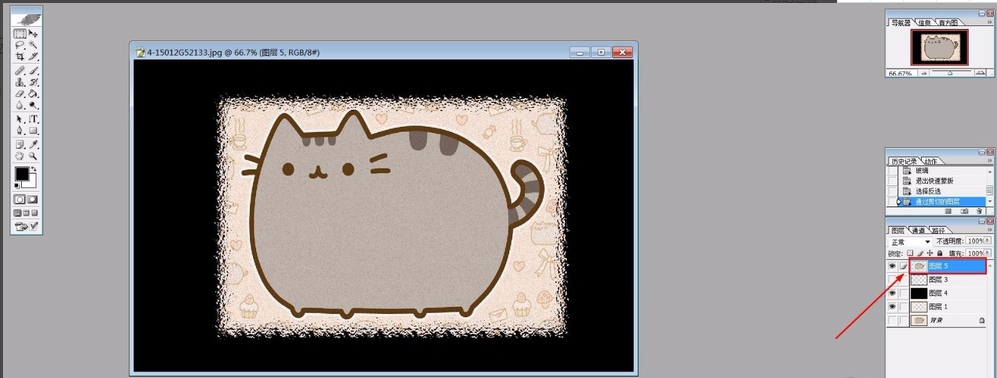Switch to the 通道 channels tab
997x378 pixels.
tap(917, 230)
